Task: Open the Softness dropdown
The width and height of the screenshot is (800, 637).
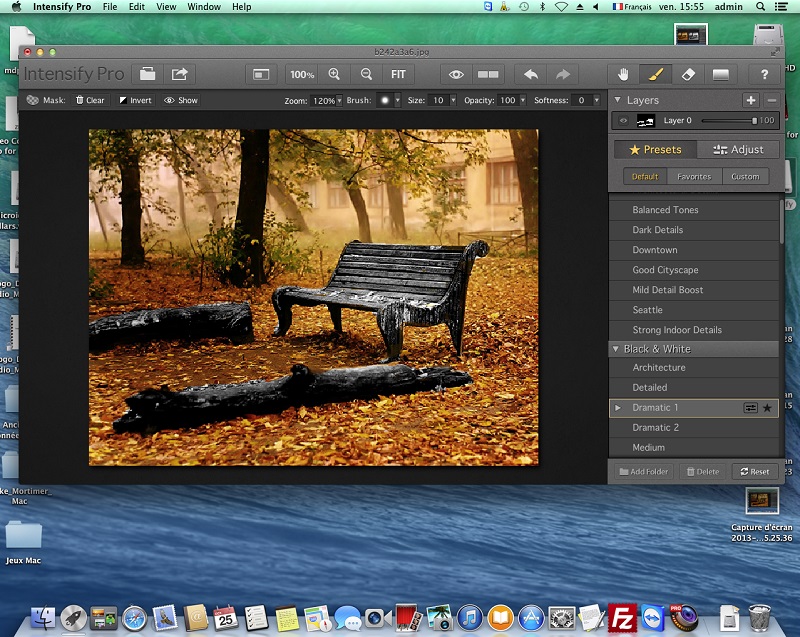Action: (596, 100)
